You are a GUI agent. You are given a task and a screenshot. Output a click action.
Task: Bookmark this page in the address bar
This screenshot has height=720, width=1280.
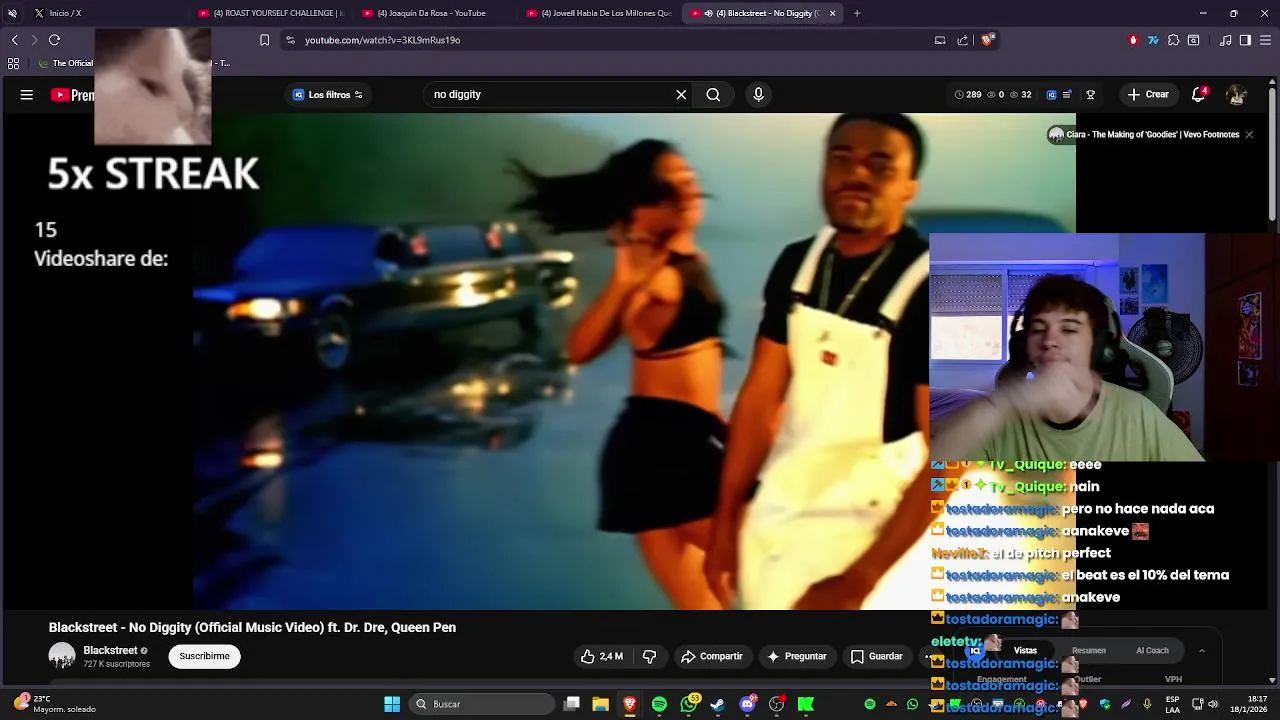(264, 40)
